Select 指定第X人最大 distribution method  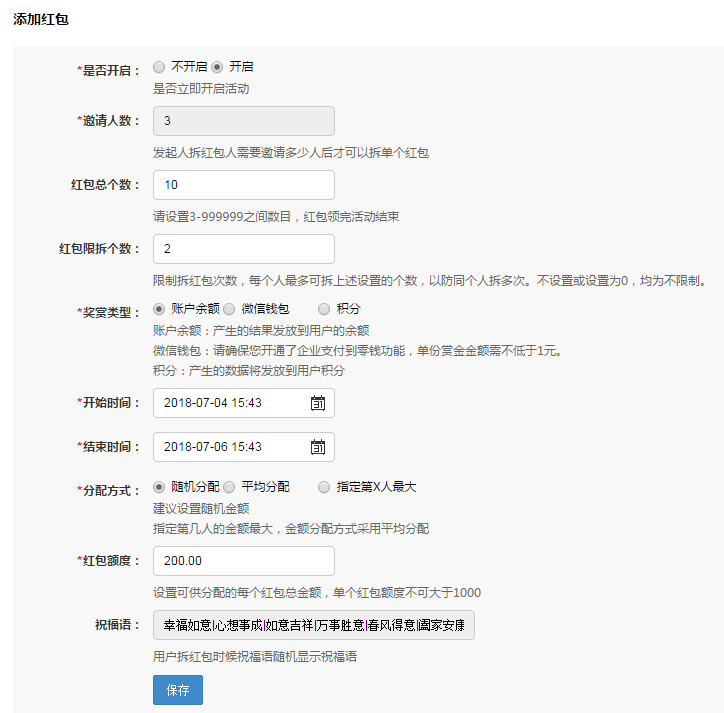click(324, 487)
